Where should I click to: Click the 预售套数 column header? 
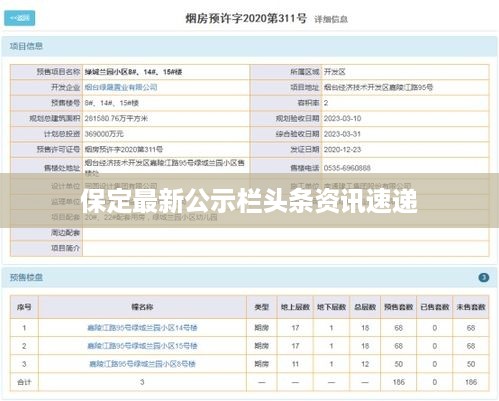coord(399,307)
